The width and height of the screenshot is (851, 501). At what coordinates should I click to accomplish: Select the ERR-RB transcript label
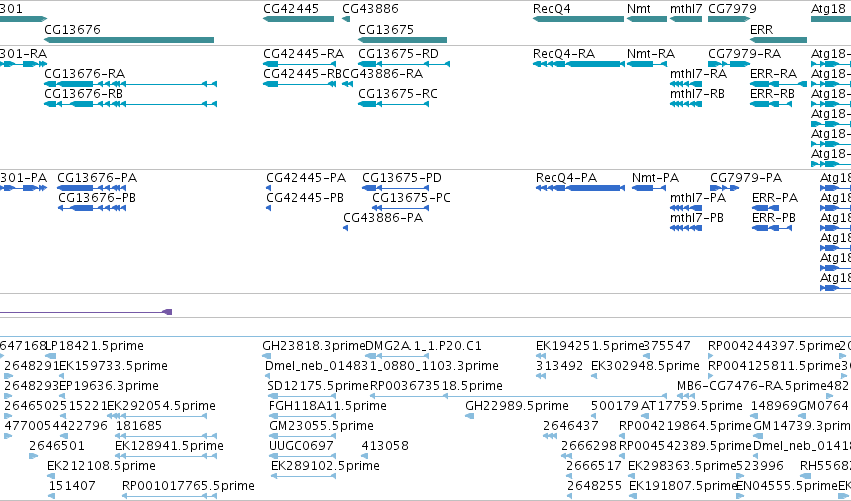[x=772, y=93]
